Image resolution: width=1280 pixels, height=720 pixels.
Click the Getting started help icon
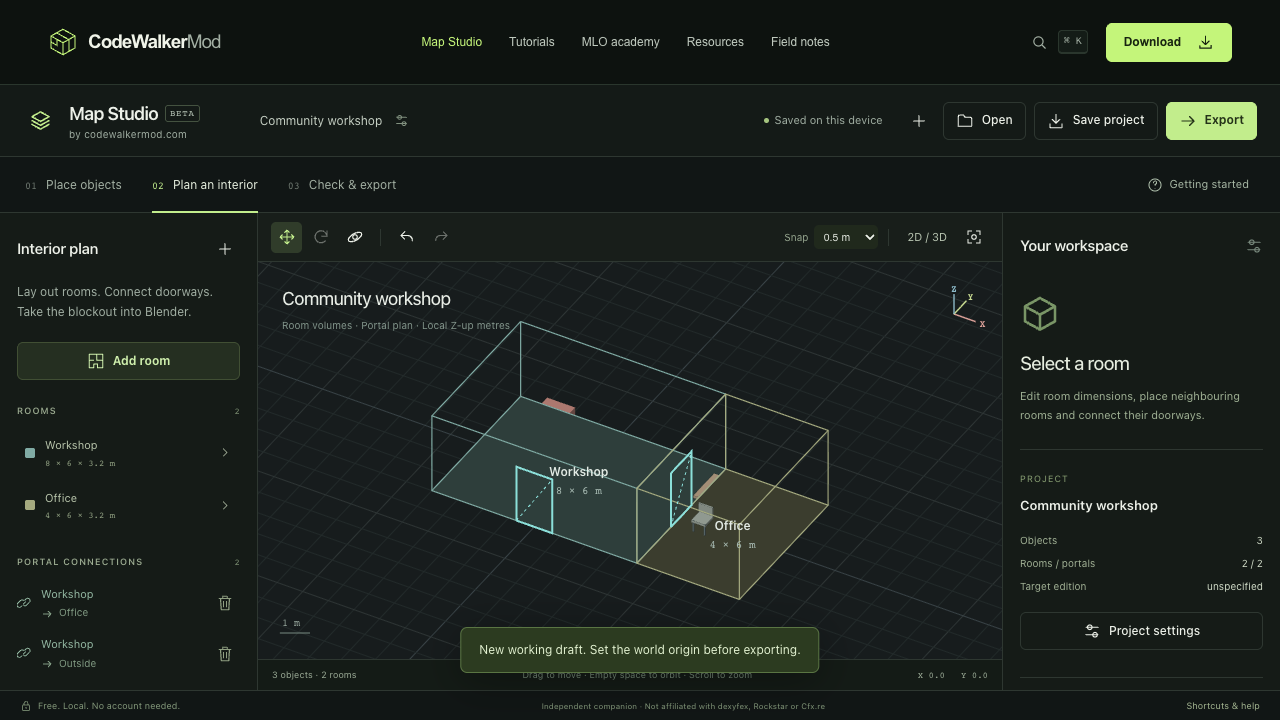click(x=1155, y=185)
